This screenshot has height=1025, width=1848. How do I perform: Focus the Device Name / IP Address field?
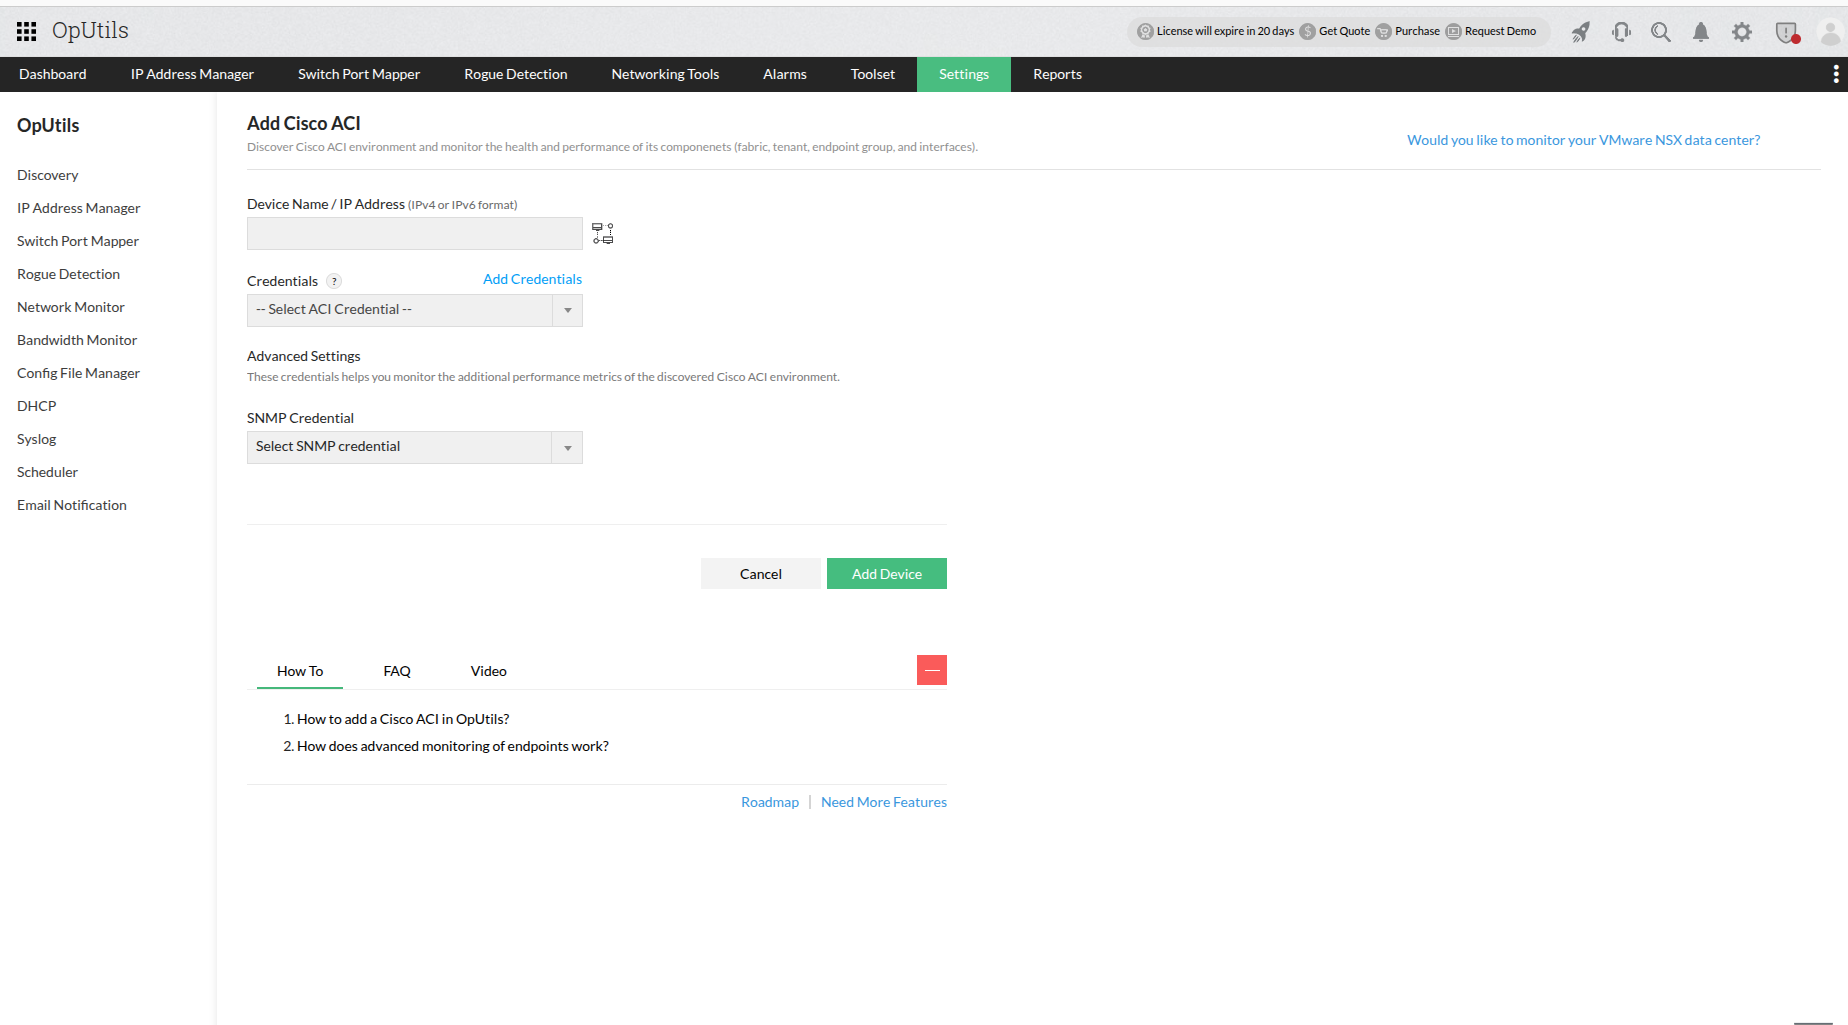(415, 233)
